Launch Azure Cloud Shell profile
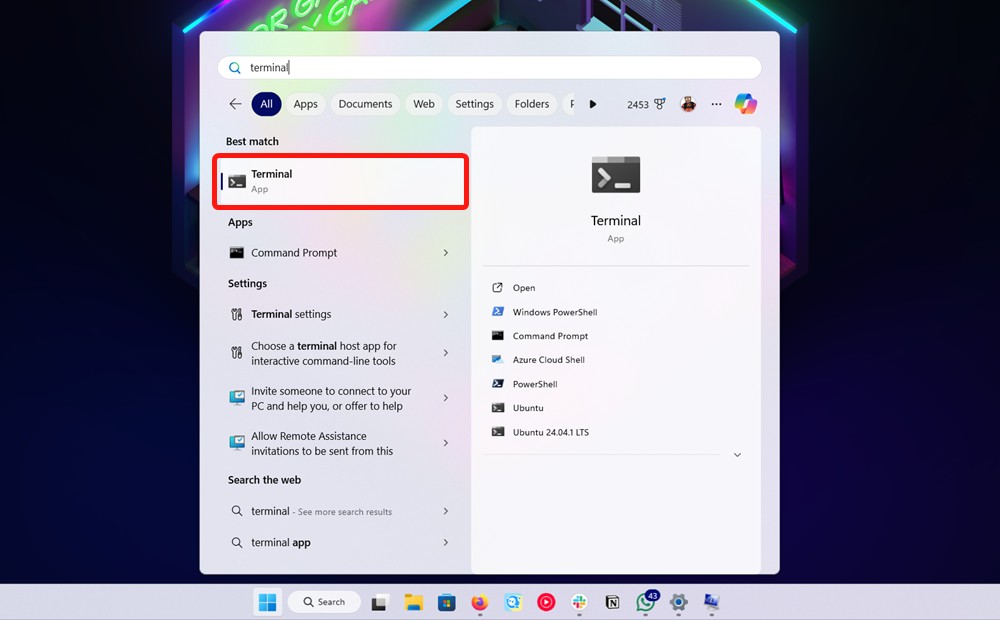The width and height of the screenshot is (1000, 620). (x=538, y=360)
